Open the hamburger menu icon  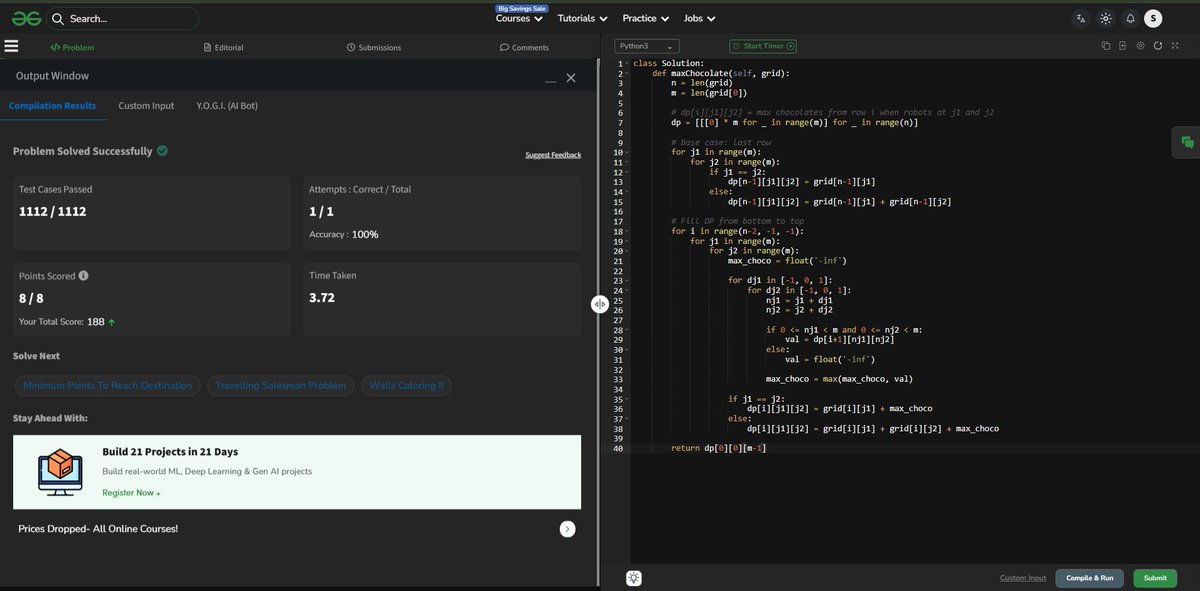[12, 46]
